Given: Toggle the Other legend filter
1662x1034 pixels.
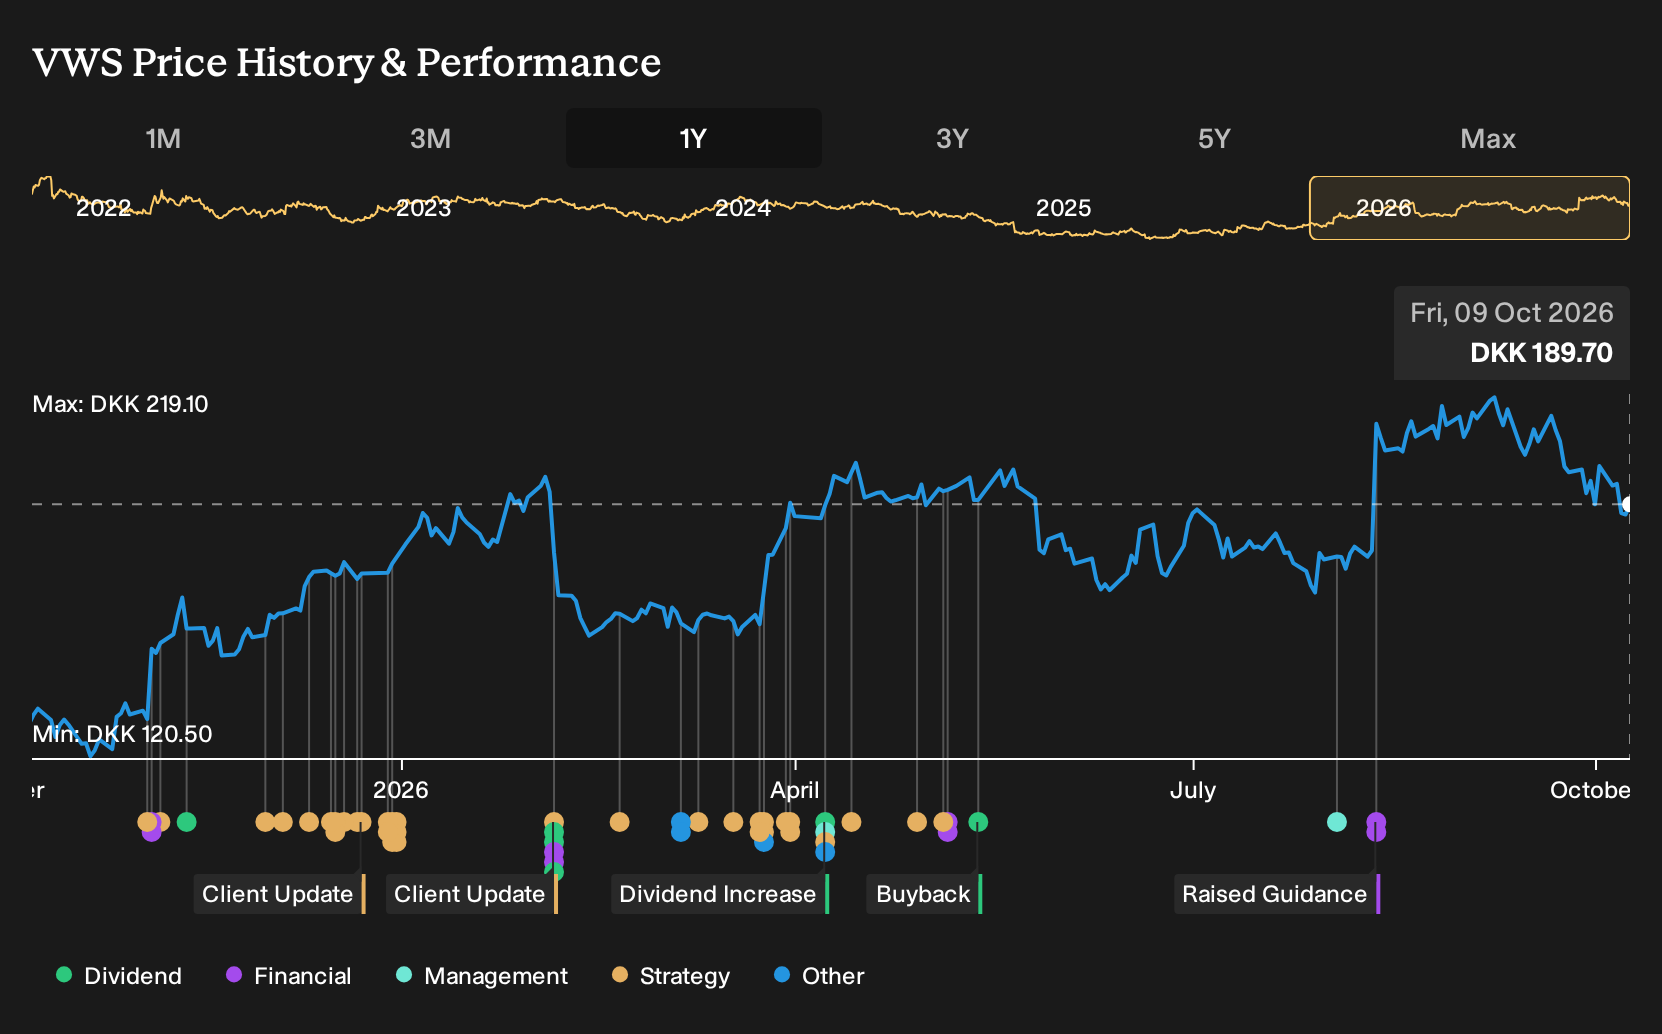Looking at the screenshot, I should 819,976.
